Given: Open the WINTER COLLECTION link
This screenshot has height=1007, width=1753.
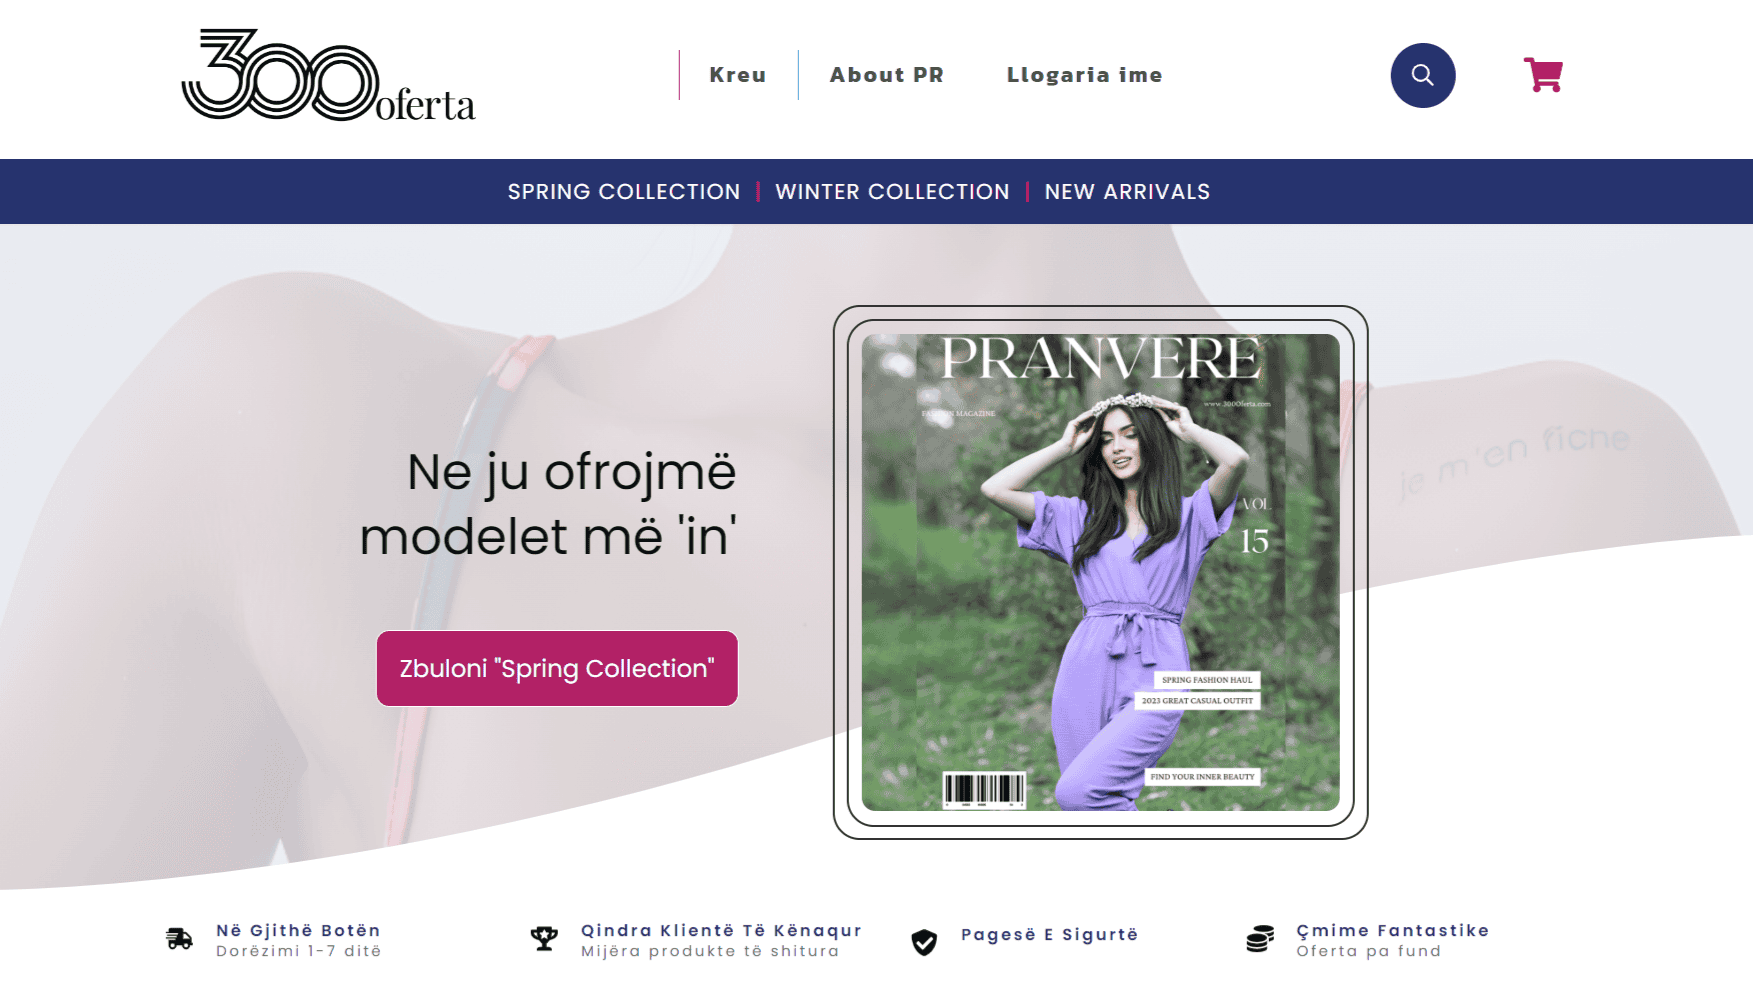Looking at the screenshot, I should (892, 192).
